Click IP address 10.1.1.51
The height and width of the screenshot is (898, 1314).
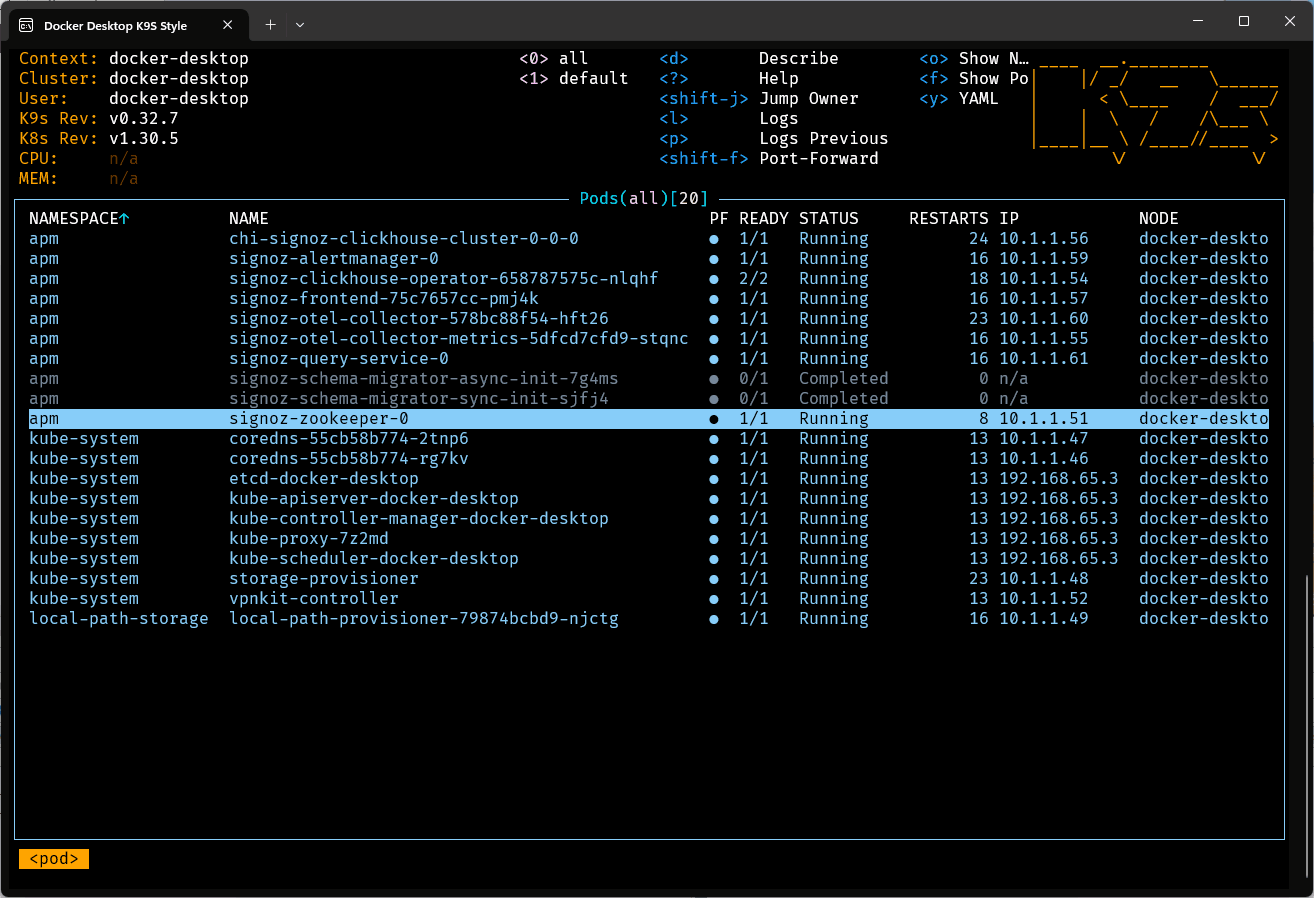(x=1044, y=418)
